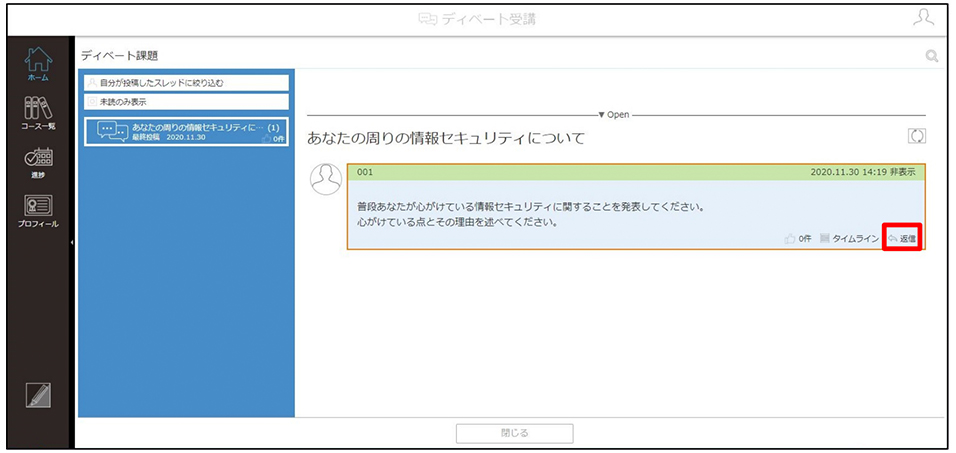Collapse the sidebar using small arrow handle
The image size is (956, 453).
pos(71,243)
